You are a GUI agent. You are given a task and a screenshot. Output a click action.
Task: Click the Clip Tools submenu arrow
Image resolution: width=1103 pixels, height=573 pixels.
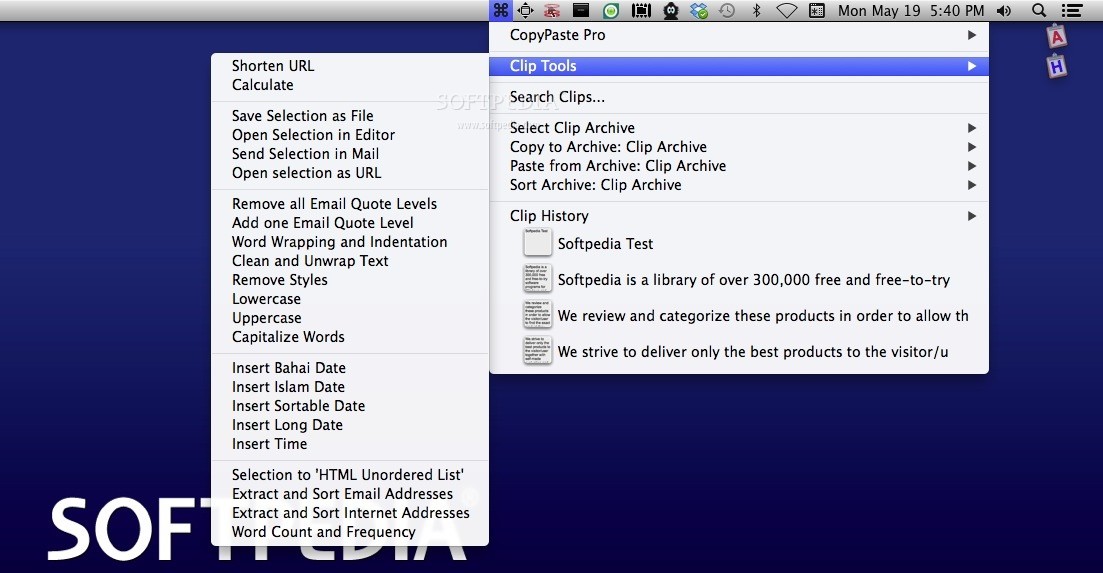(x=971, y=66)
